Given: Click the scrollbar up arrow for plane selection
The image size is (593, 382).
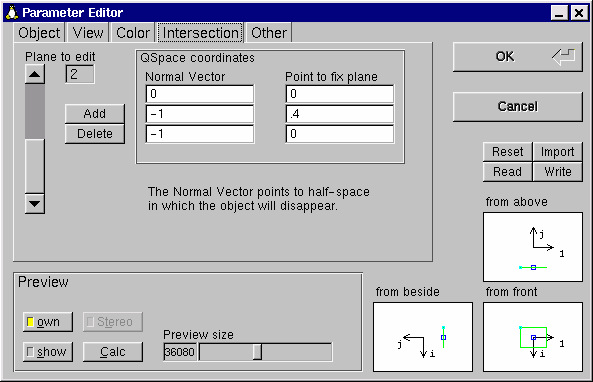Looking at the screenshot, I should [x=35, y=74].
